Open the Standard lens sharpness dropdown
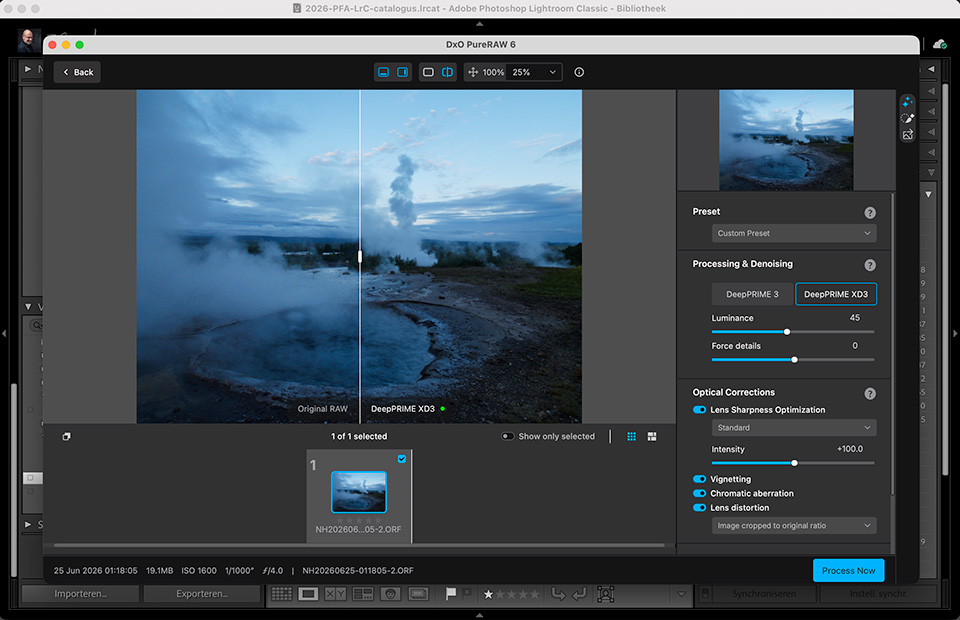This screenshot has width=960, height=620. (793, 428)
